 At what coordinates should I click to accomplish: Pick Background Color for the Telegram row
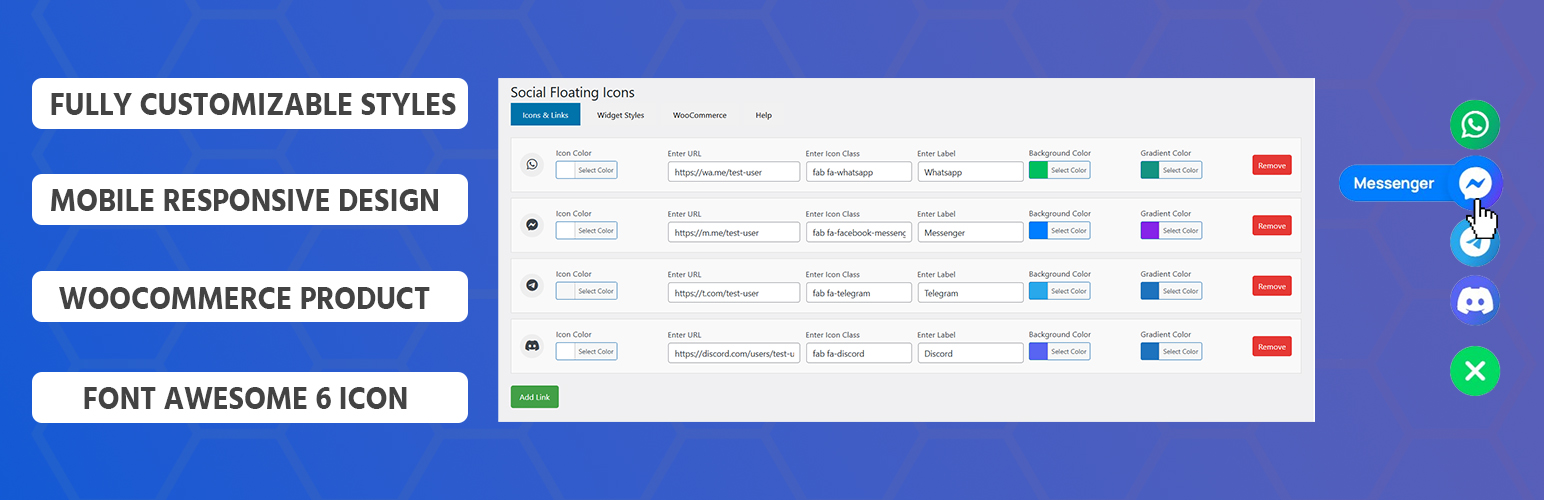[1059, 291]
